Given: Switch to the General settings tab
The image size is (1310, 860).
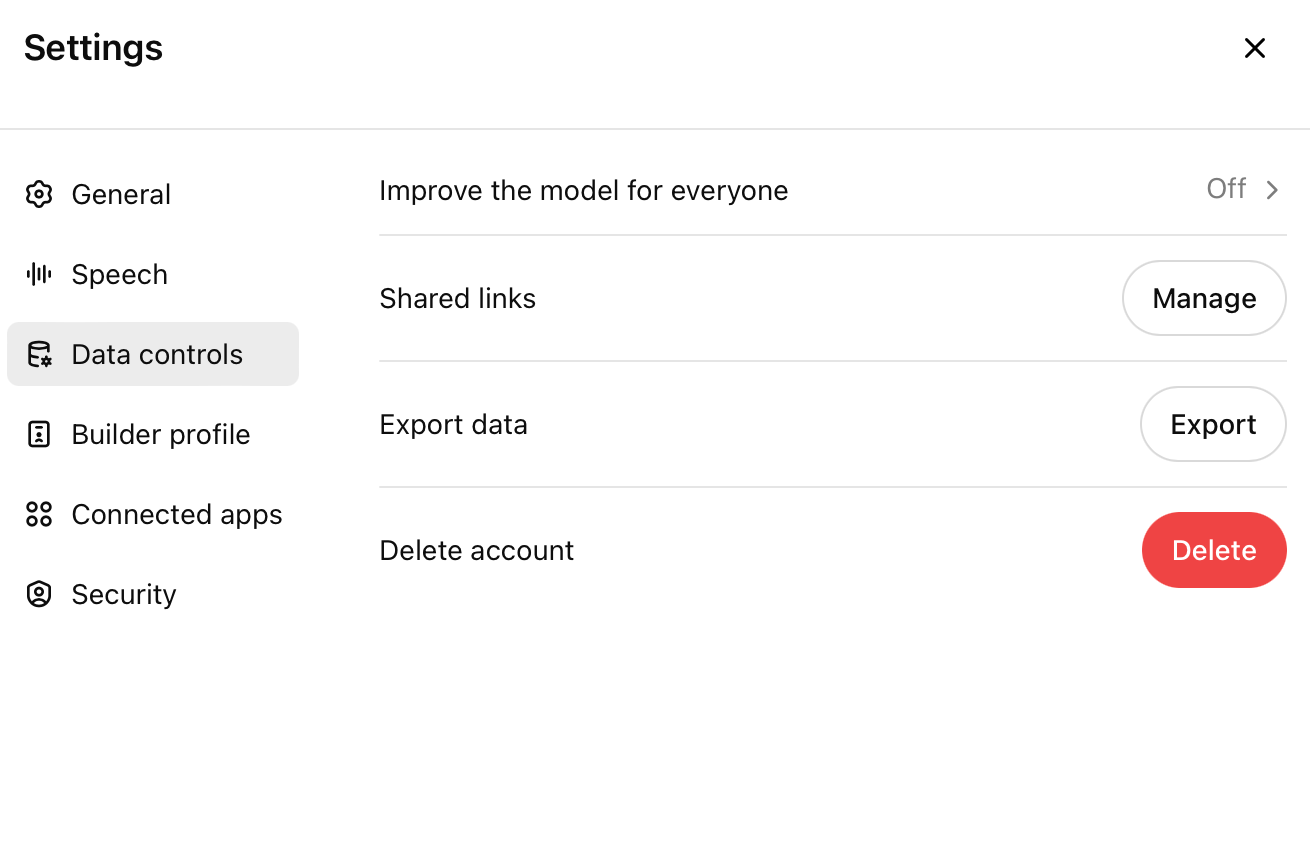Looking at the screenshot, I should tap(153, 194).
